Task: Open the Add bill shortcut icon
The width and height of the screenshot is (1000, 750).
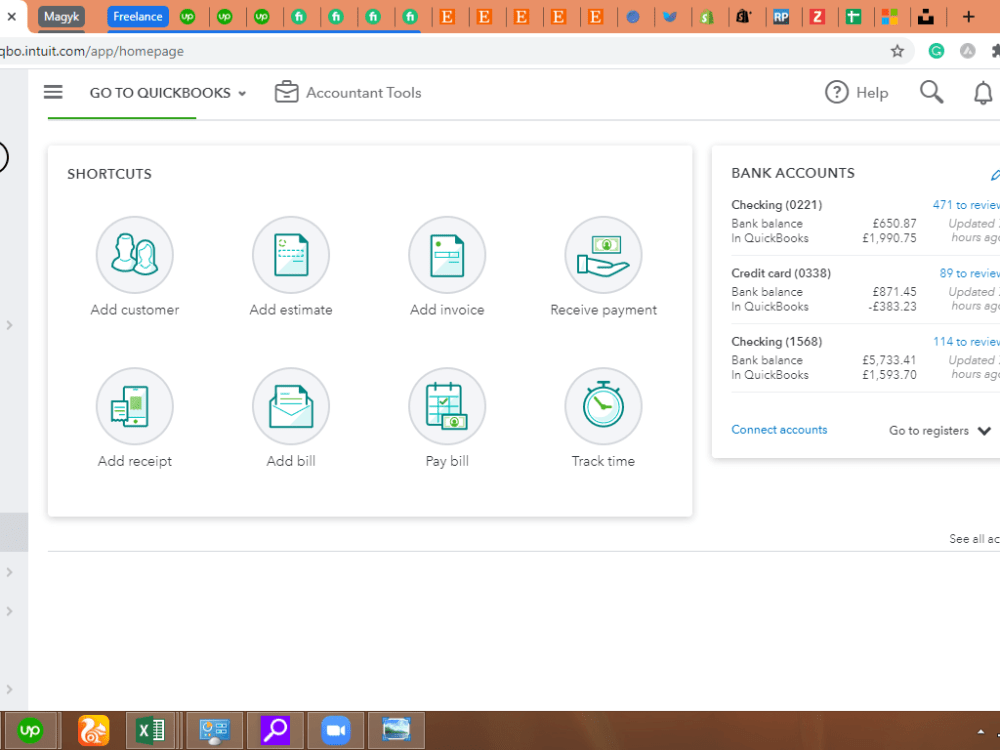Action: pos(290,406)
